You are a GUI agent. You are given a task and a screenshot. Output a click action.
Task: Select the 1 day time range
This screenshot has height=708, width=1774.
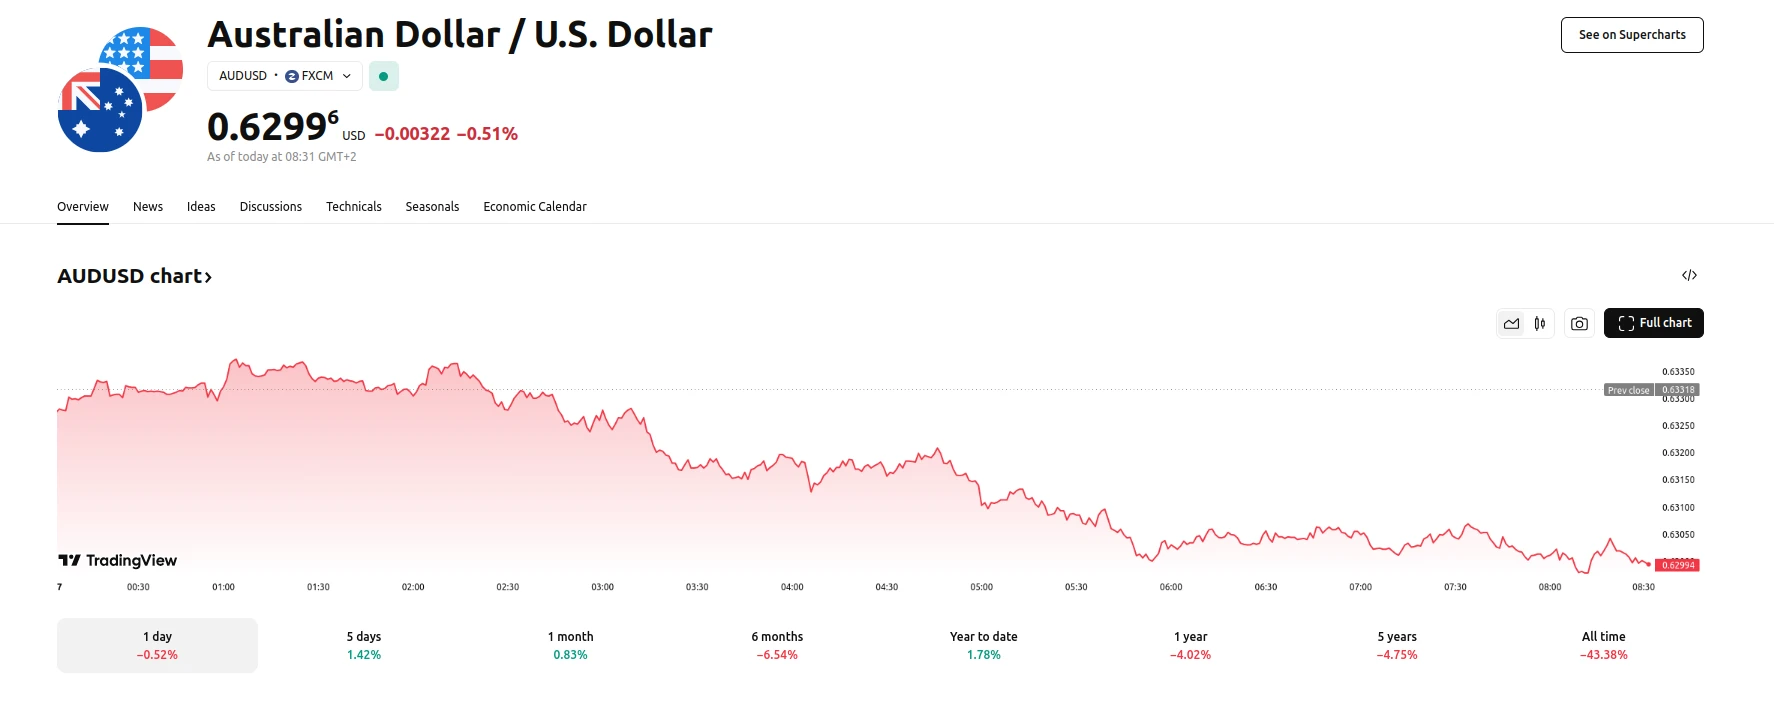pos(157,645)
